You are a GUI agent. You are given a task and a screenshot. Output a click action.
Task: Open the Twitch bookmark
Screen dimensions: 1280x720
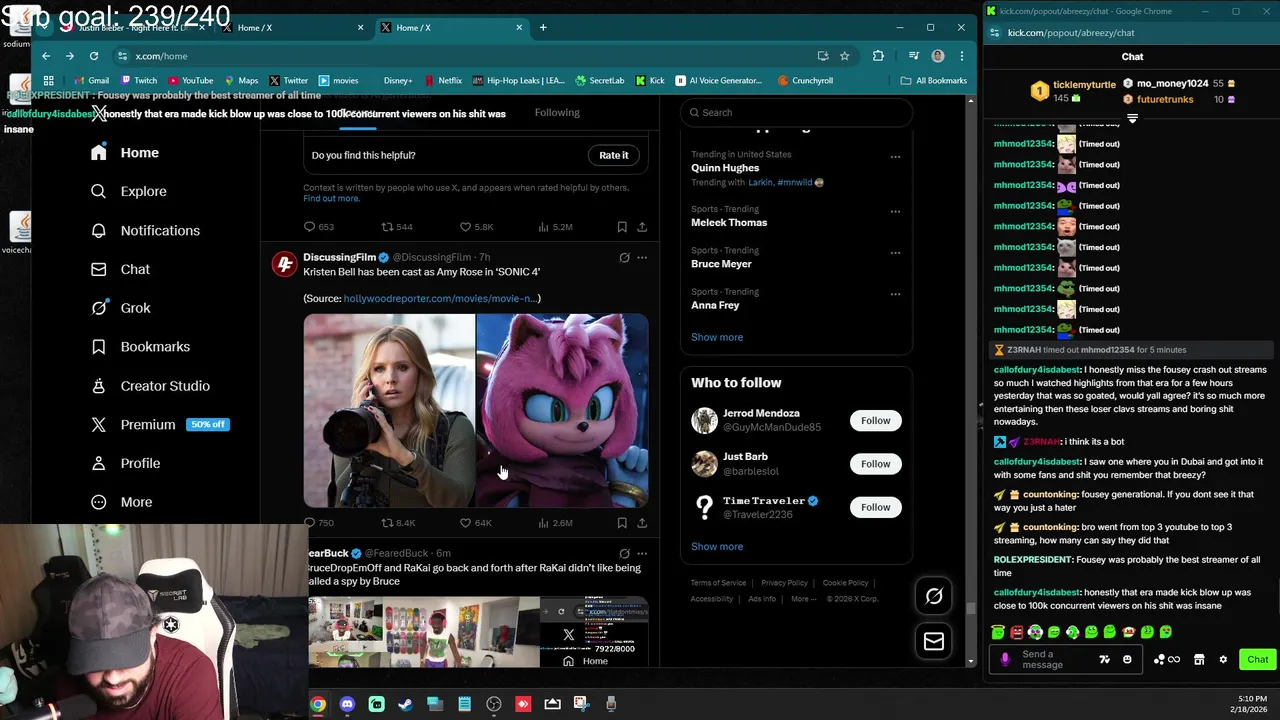coord(139,80)
